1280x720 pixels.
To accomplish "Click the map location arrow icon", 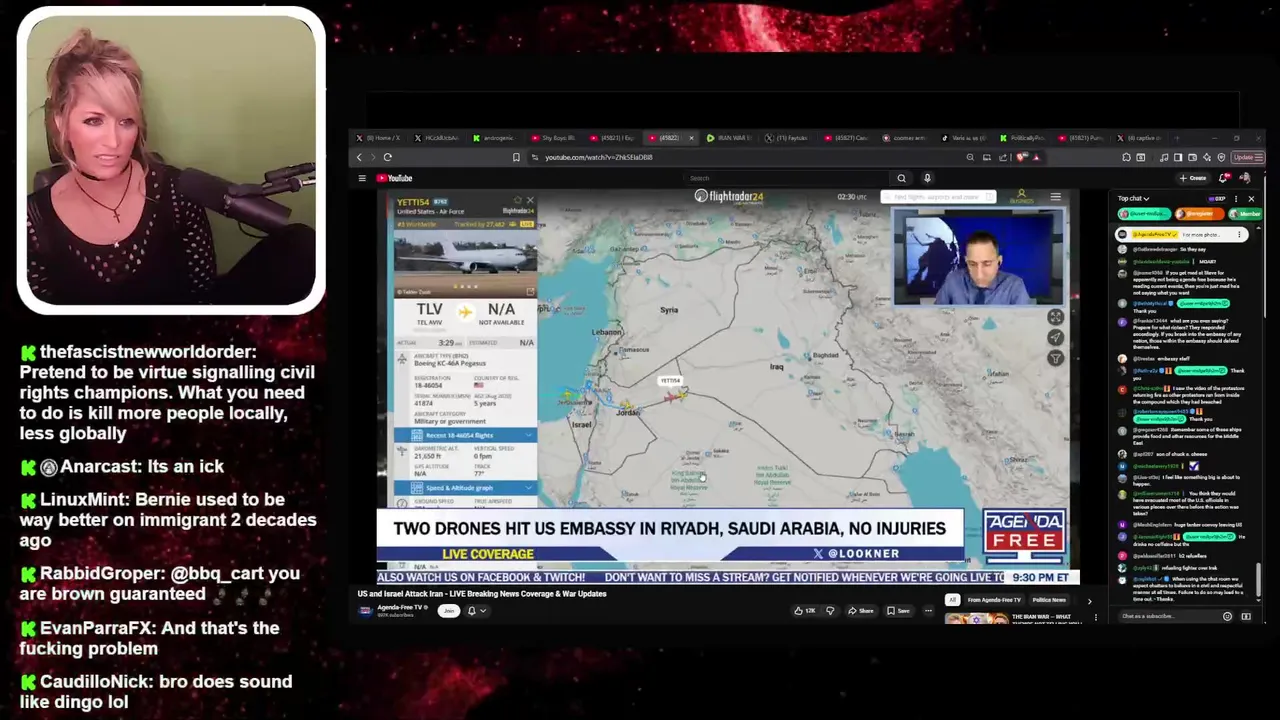I will pyautogui.click(x=1055, y=338).
